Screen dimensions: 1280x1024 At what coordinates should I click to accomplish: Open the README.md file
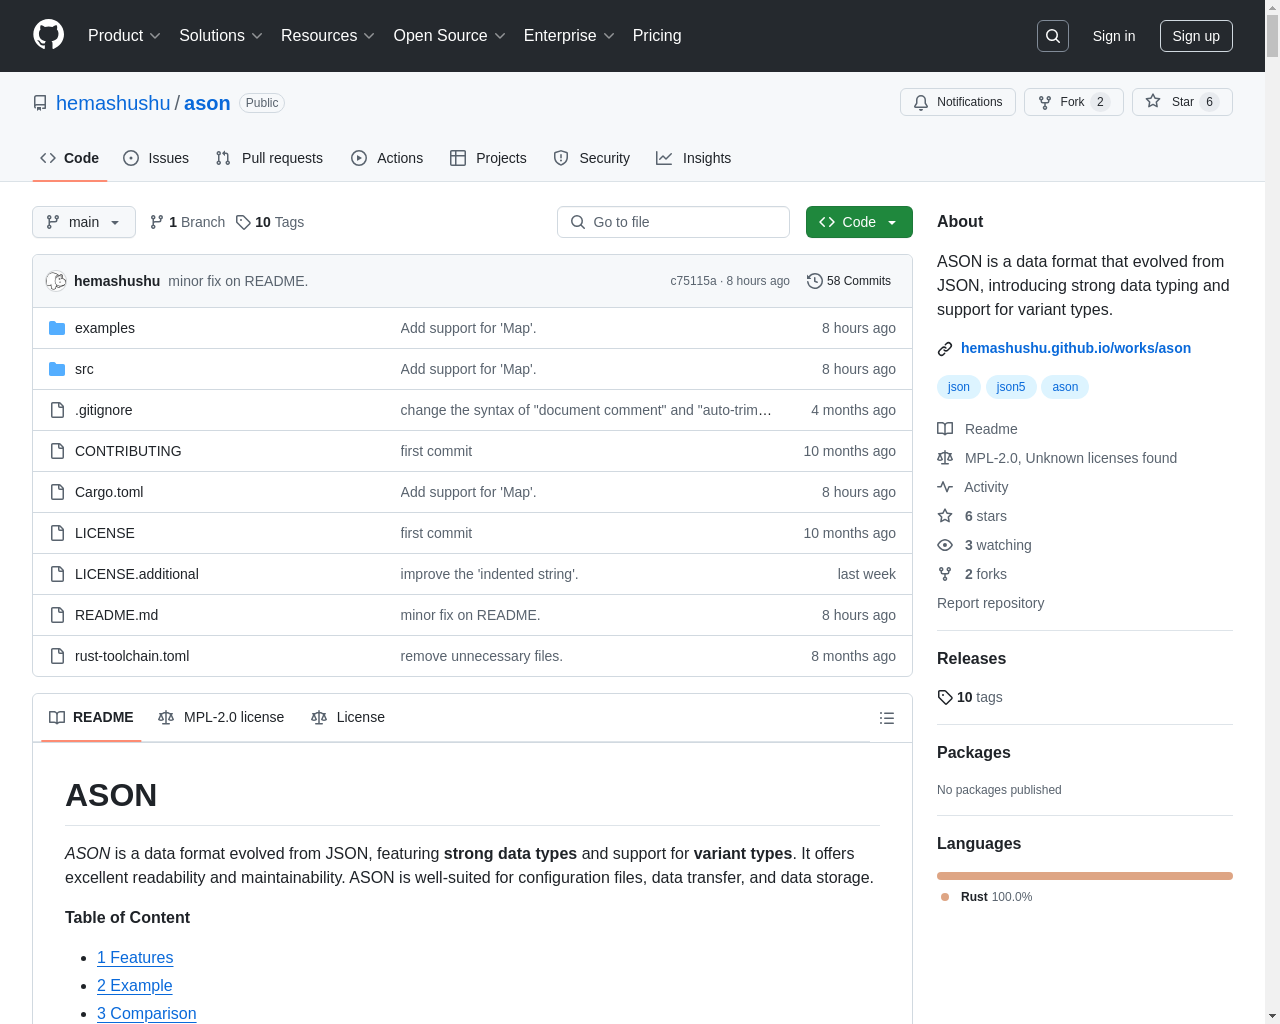coord(116,615)
